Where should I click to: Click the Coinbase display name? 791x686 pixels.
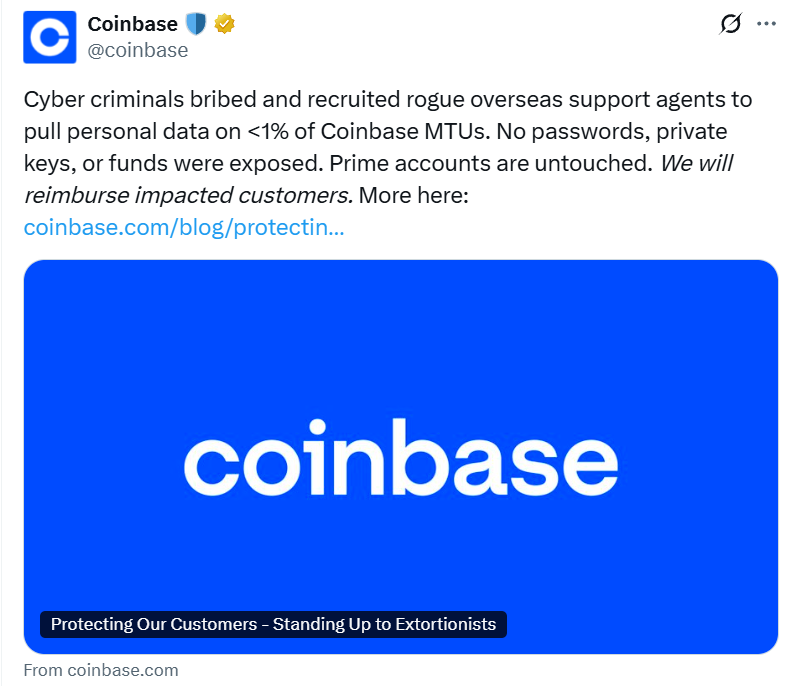[132, 24]
